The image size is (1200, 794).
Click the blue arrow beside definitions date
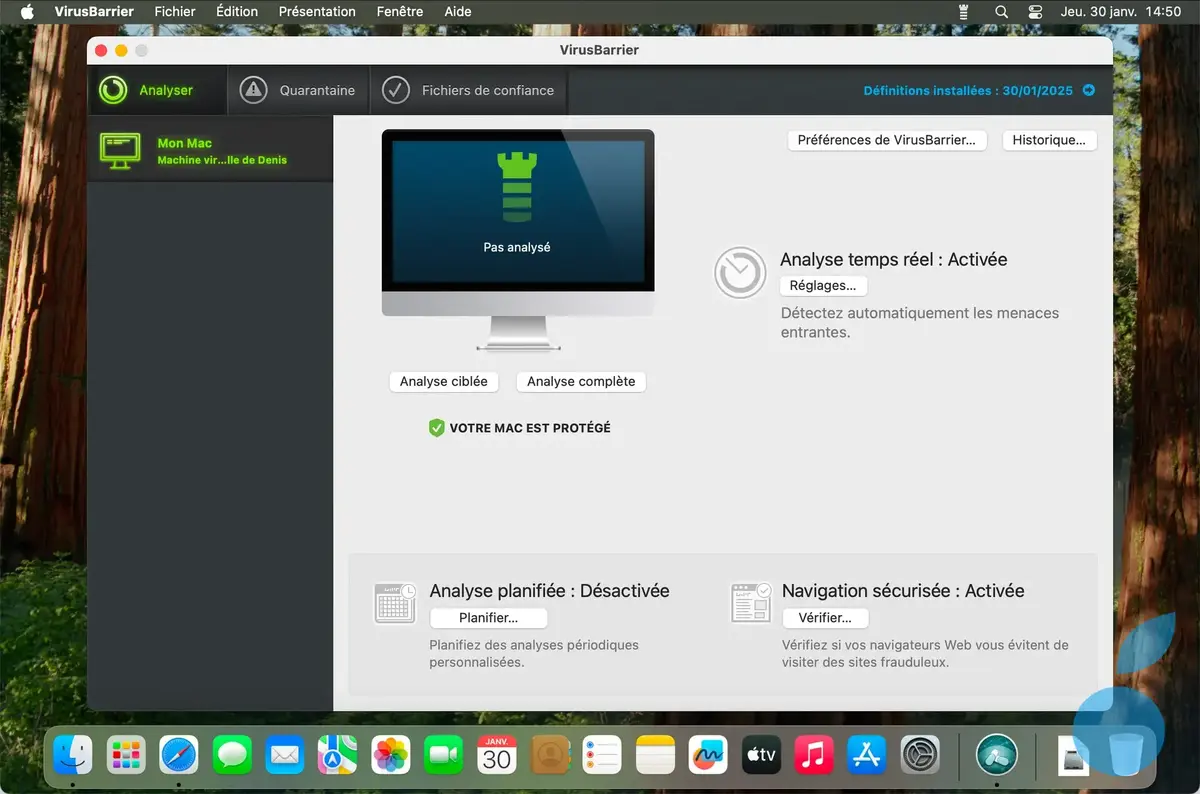pos(1089,91)
